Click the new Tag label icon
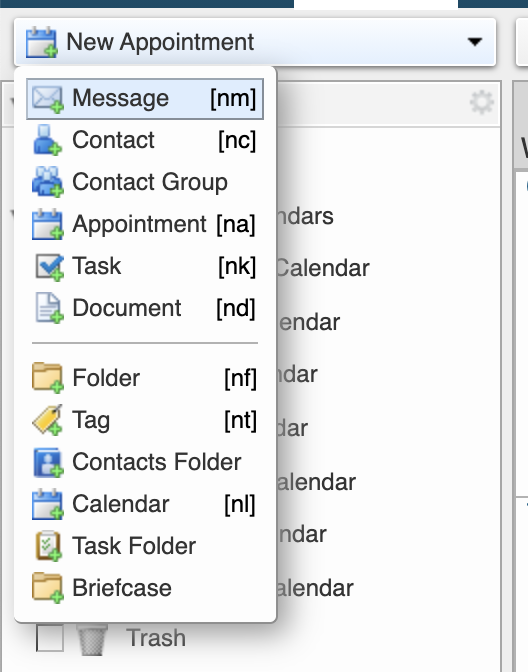This screenshot has height=672, width=528. click(x=47, y=420)
